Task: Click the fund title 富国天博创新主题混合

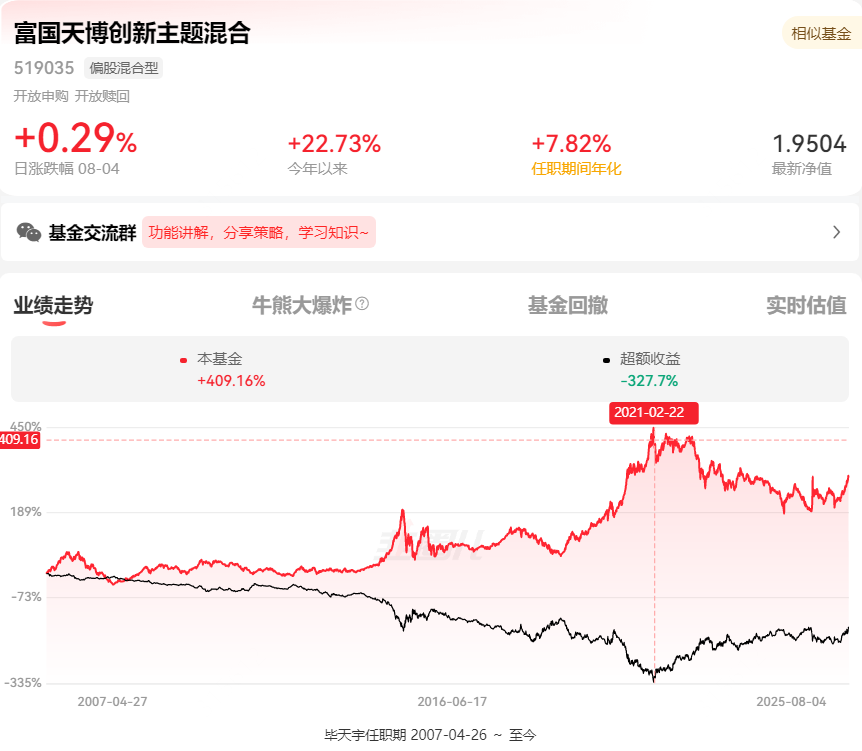Action: pos(132,33)
